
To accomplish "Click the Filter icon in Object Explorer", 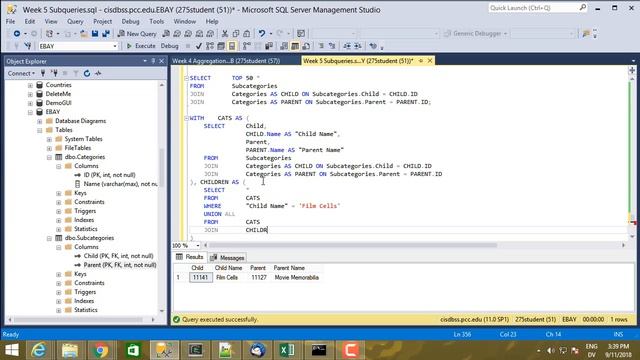I will click(x=76, y=73).
